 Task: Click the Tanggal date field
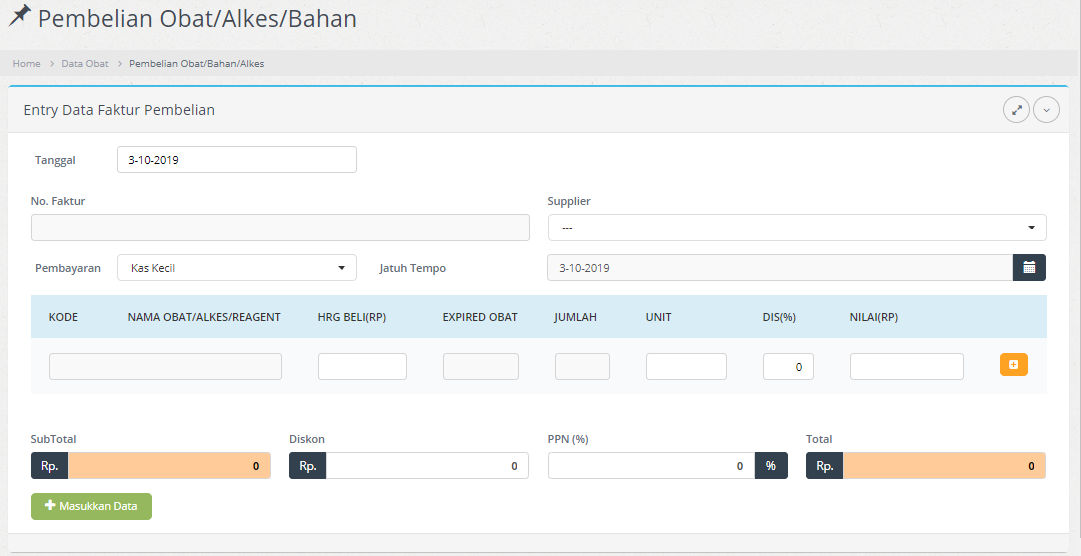tap(236, 160)
